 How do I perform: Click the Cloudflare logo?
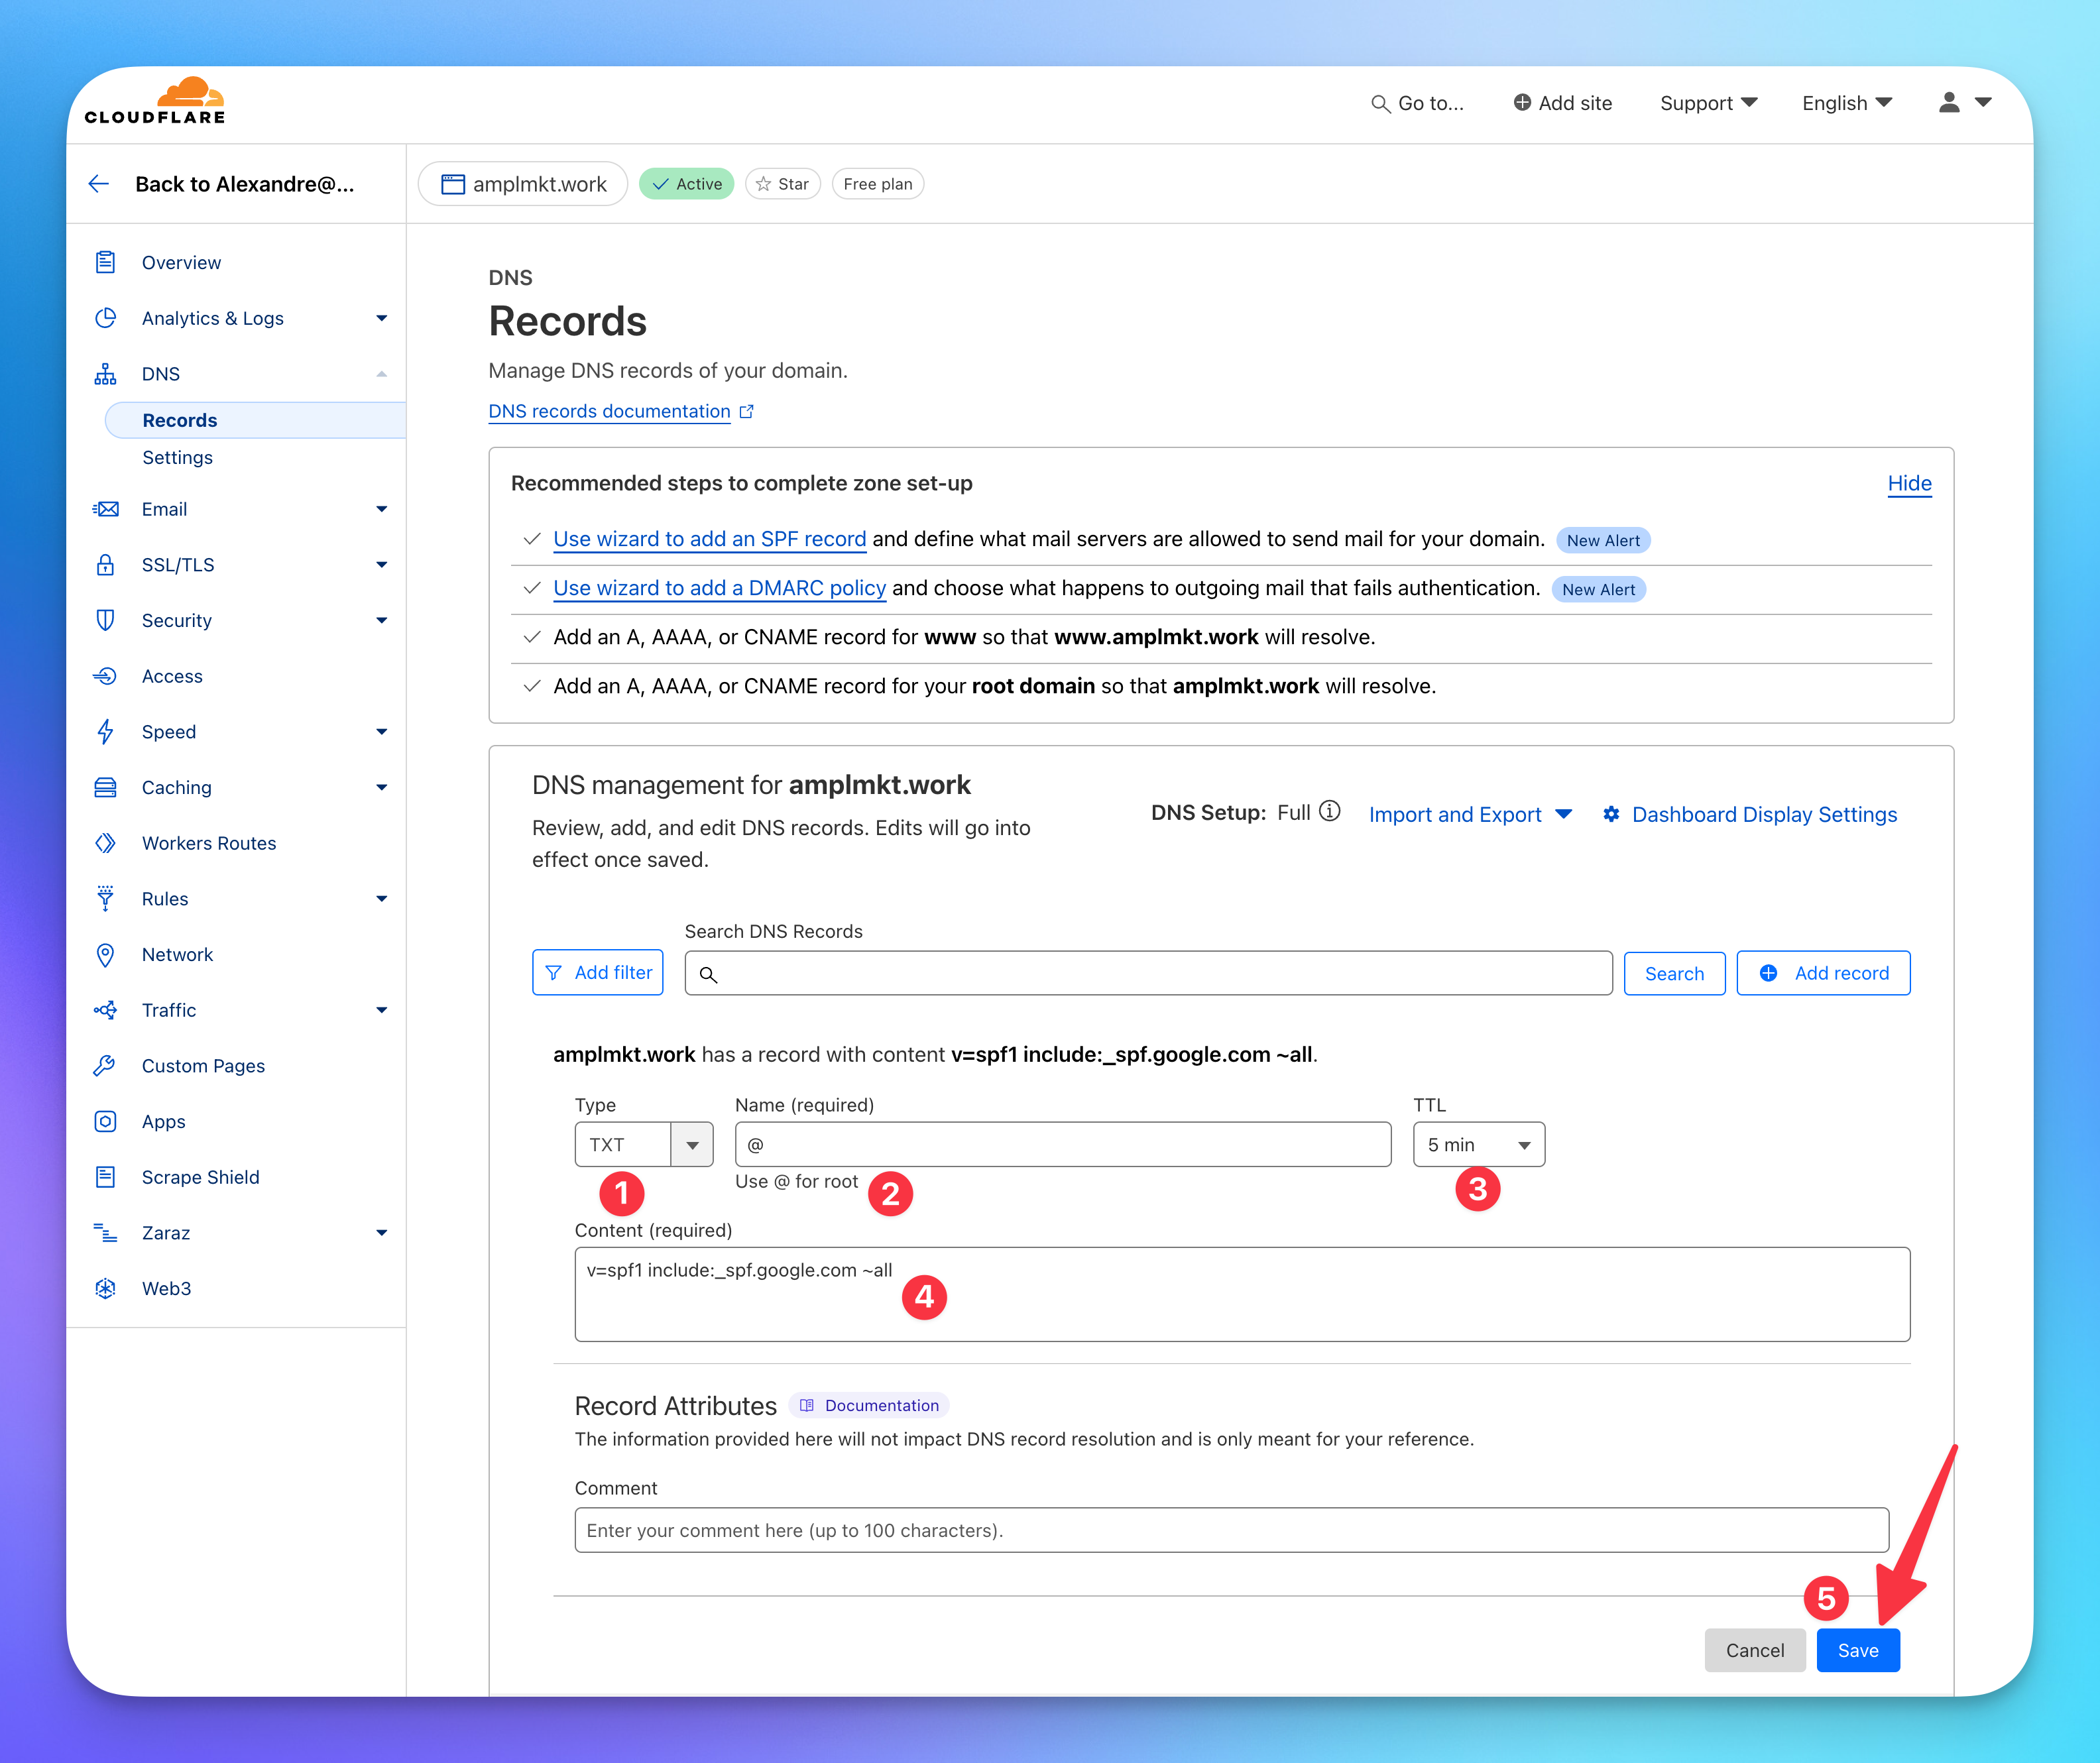pos(155,101)
